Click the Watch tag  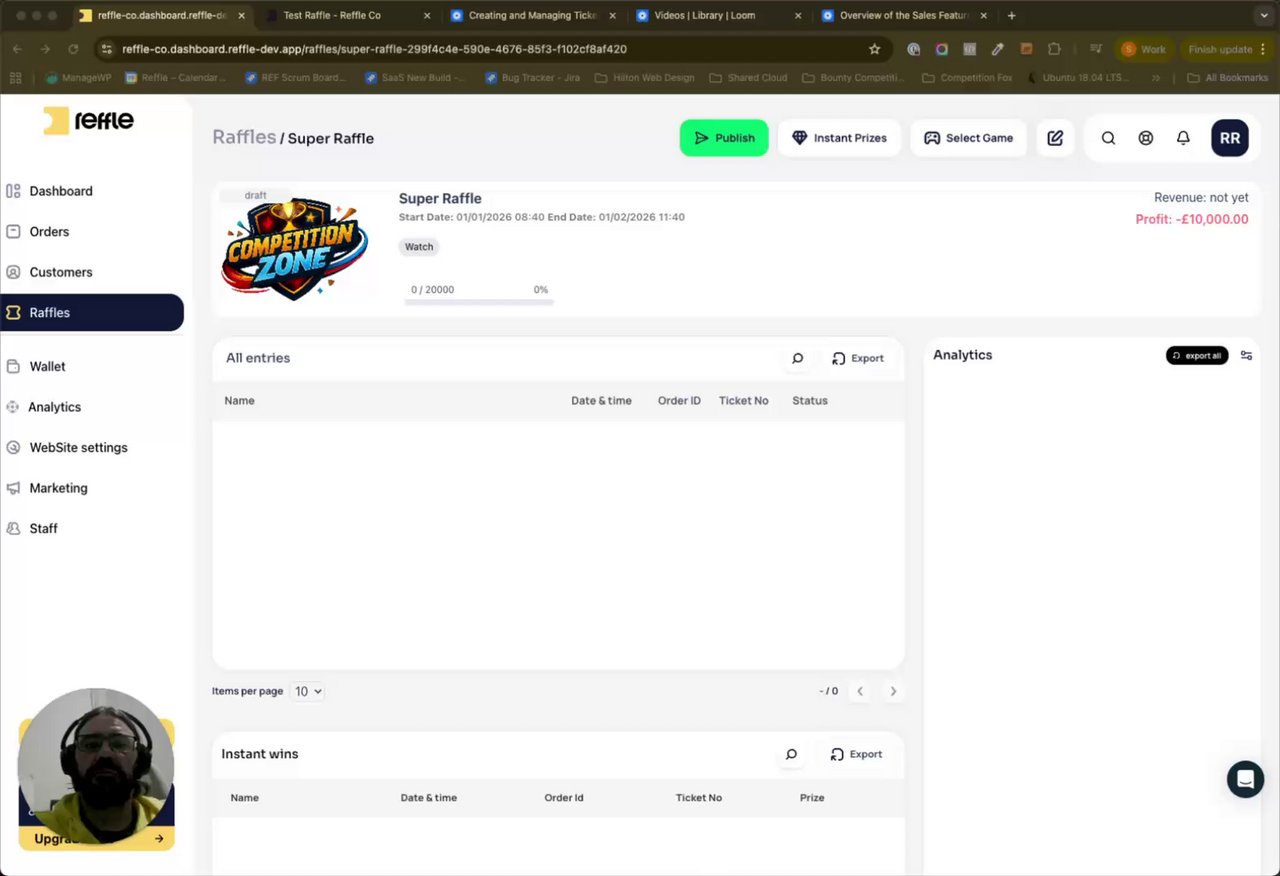click(419, 246)
